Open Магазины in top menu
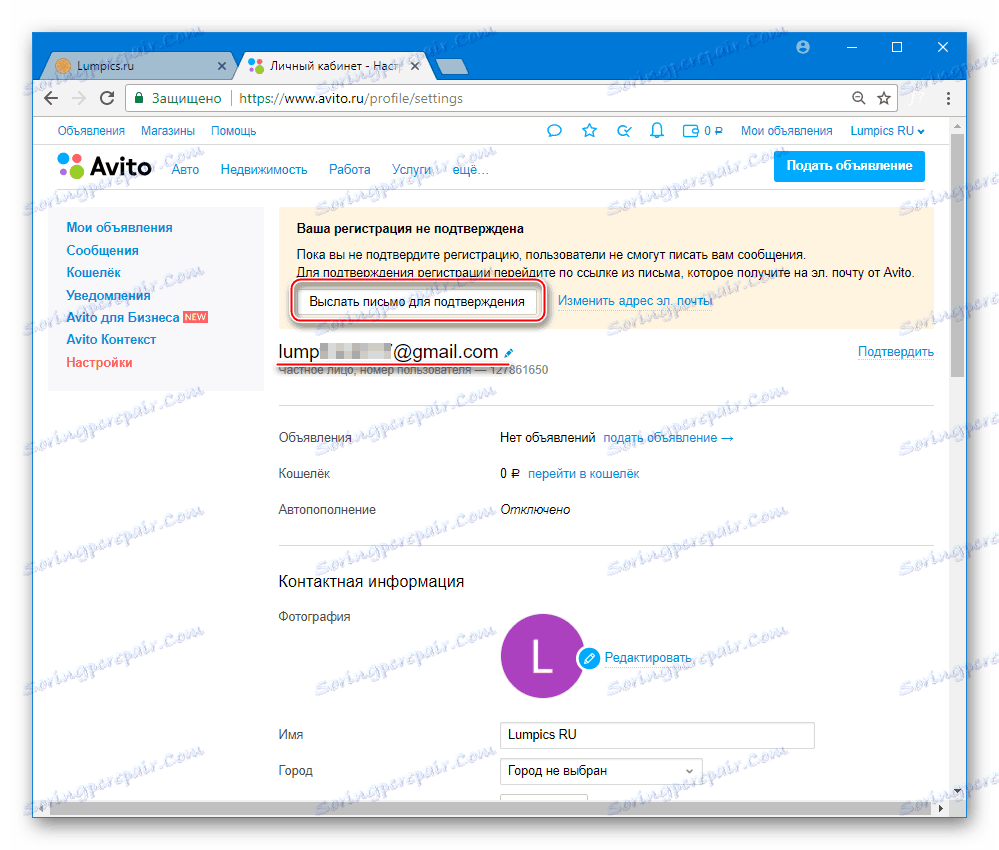The image size is (999, 850). coord(168,131)
